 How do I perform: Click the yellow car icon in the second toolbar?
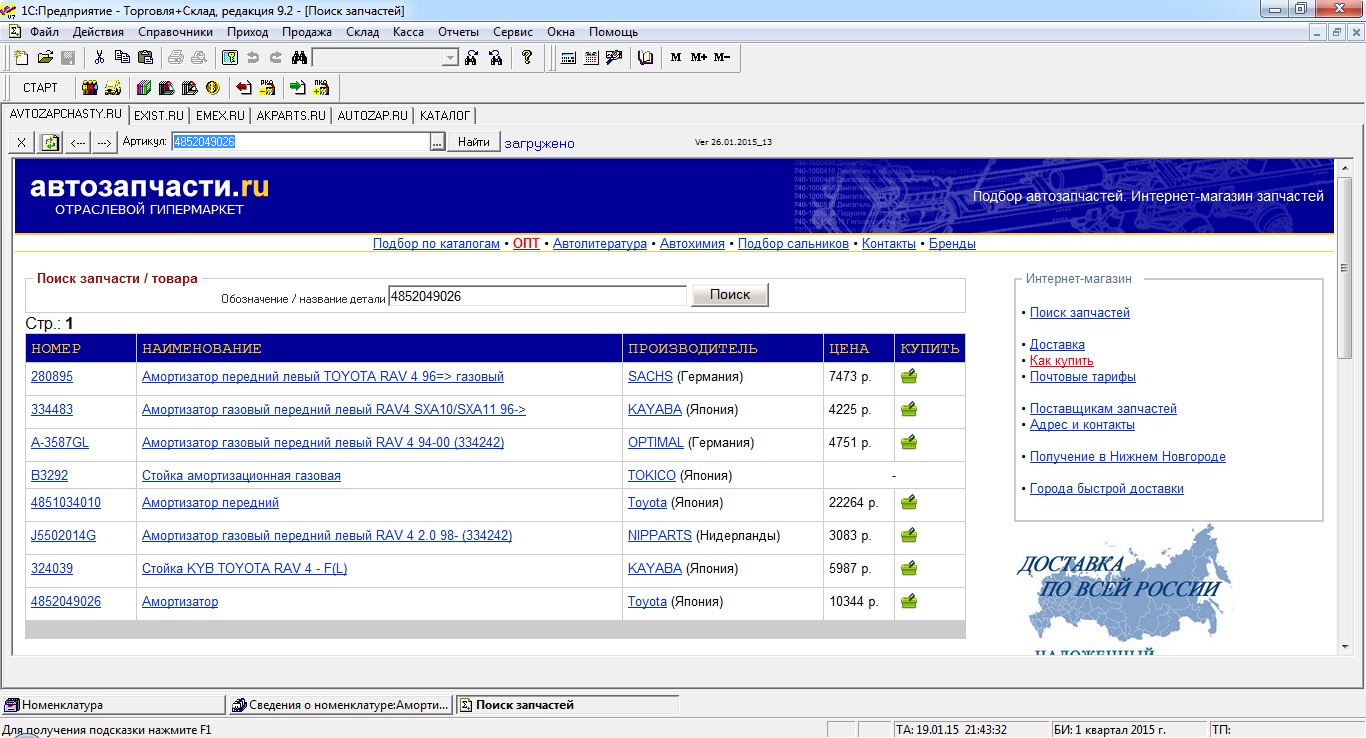[113, 87]
